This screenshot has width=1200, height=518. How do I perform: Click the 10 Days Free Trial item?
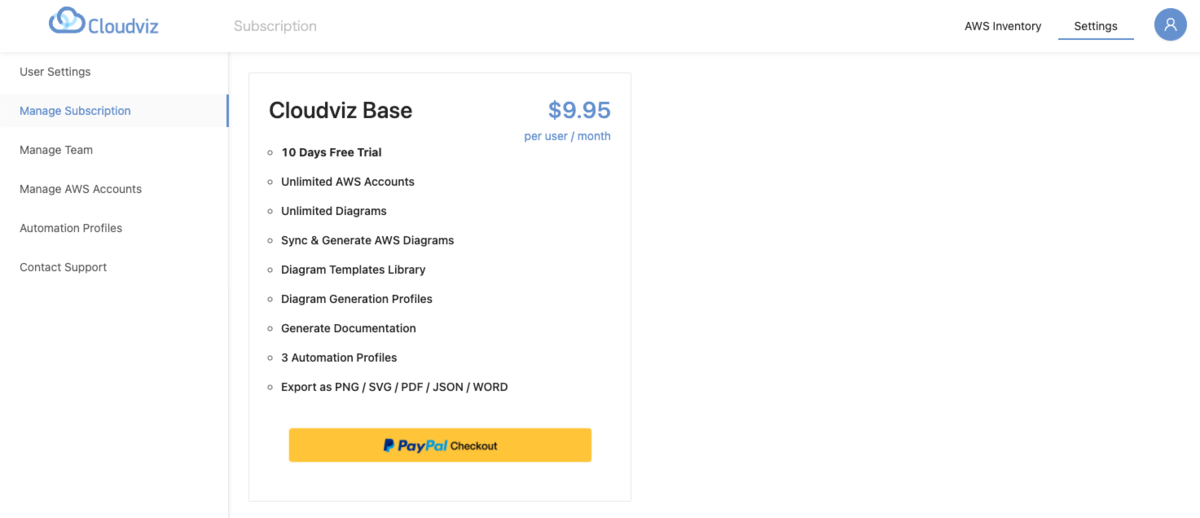(331, 153)
